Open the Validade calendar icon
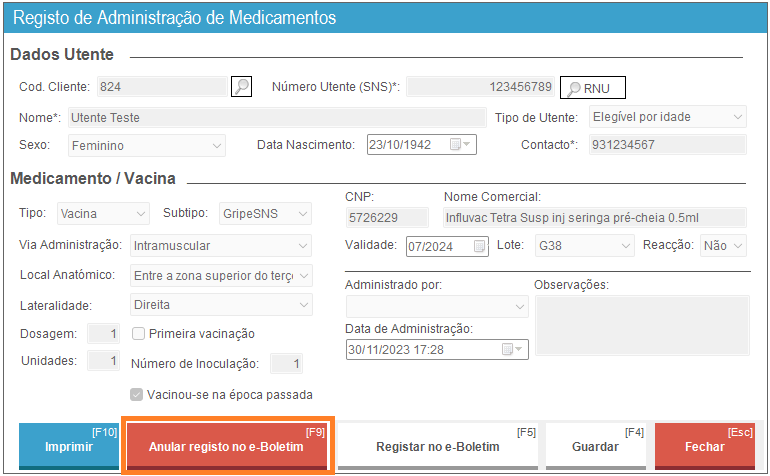 pyautogui.click(x=480, y=245)
